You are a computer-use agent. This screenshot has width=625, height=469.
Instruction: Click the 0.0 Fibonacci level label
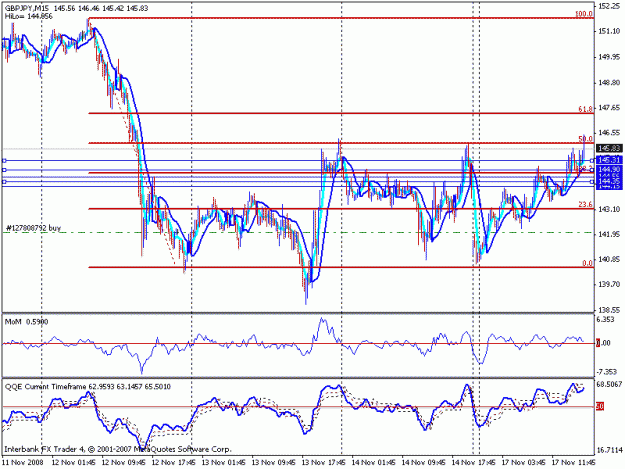(x=587, y=263)
